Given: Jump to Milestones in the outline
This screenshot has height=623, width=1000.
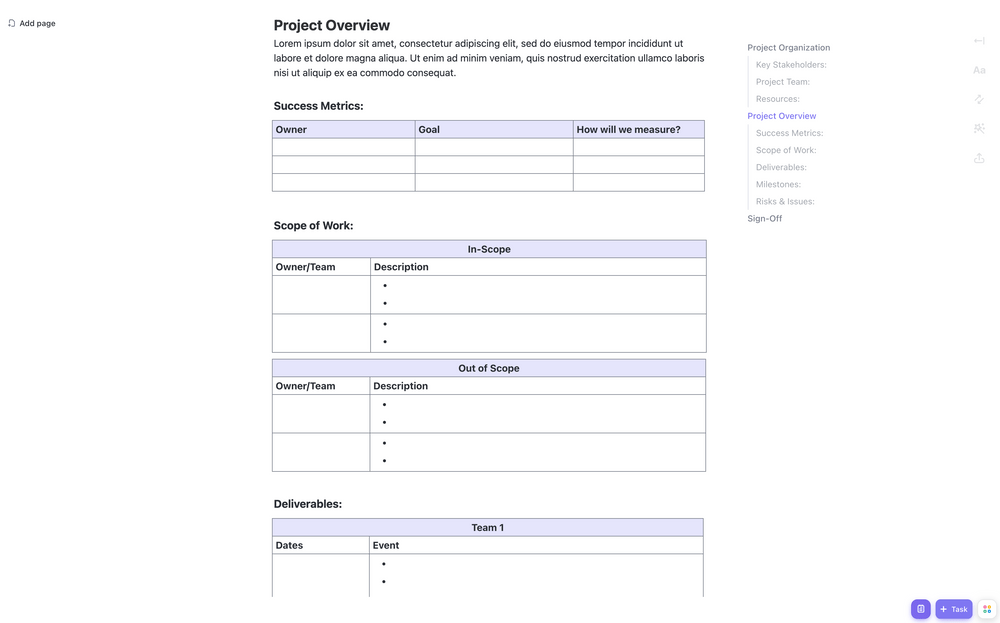Looking at the screenshot, I should 778,184.
